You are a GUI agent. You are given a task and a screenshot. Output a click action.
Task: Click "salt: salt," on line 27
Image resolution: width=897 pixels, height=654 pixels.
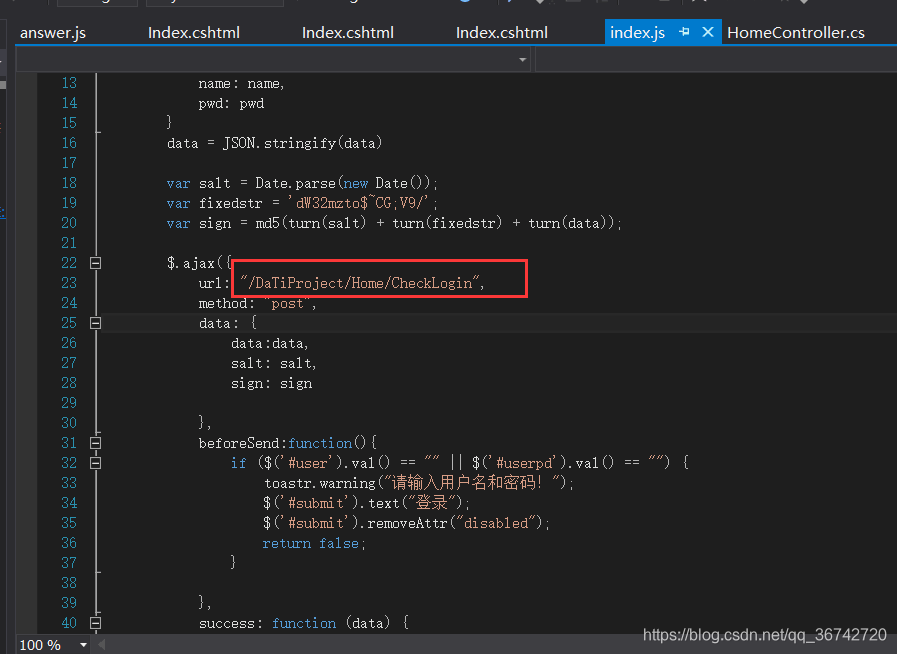click(x=273, y=363)
